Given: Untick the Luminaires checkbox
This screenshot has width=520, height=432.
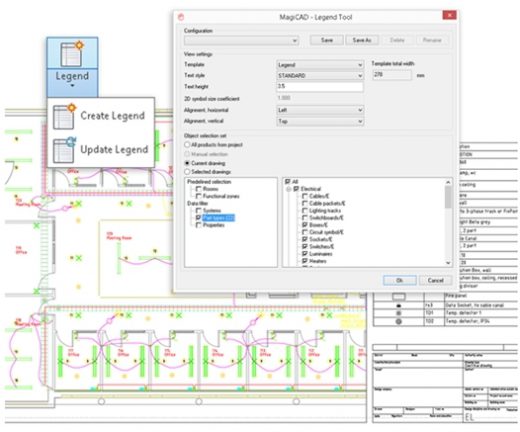Looking at the screenshot, I should [305, 254].
